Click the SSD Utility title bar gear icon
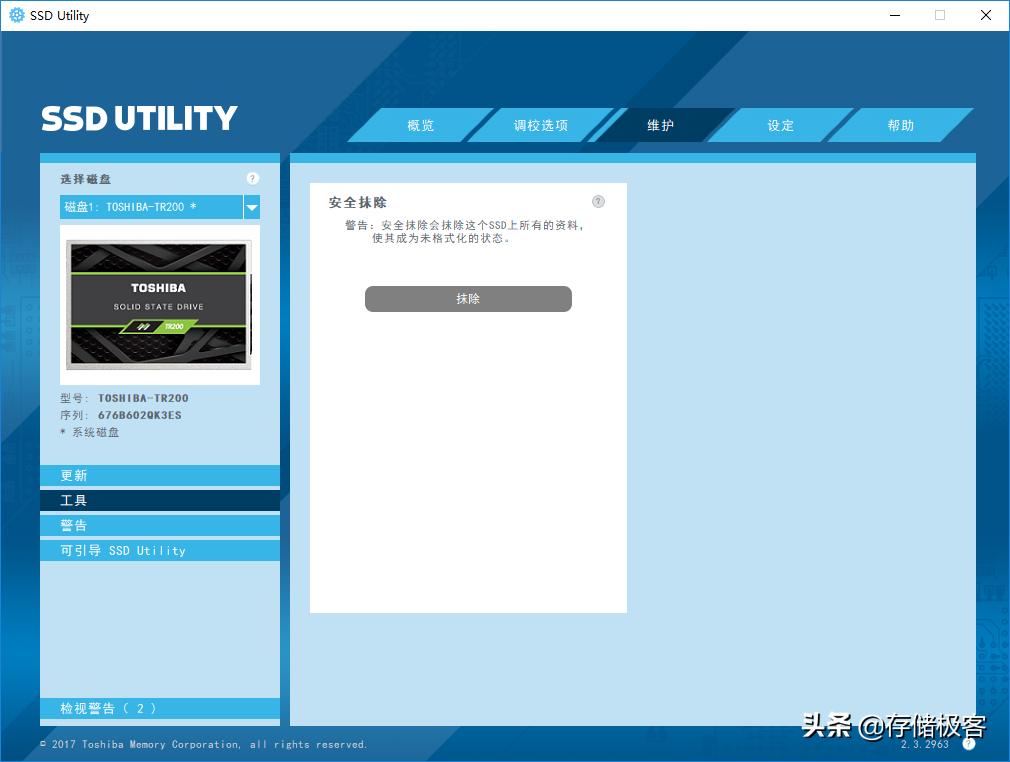 click(x=17, y=15)
